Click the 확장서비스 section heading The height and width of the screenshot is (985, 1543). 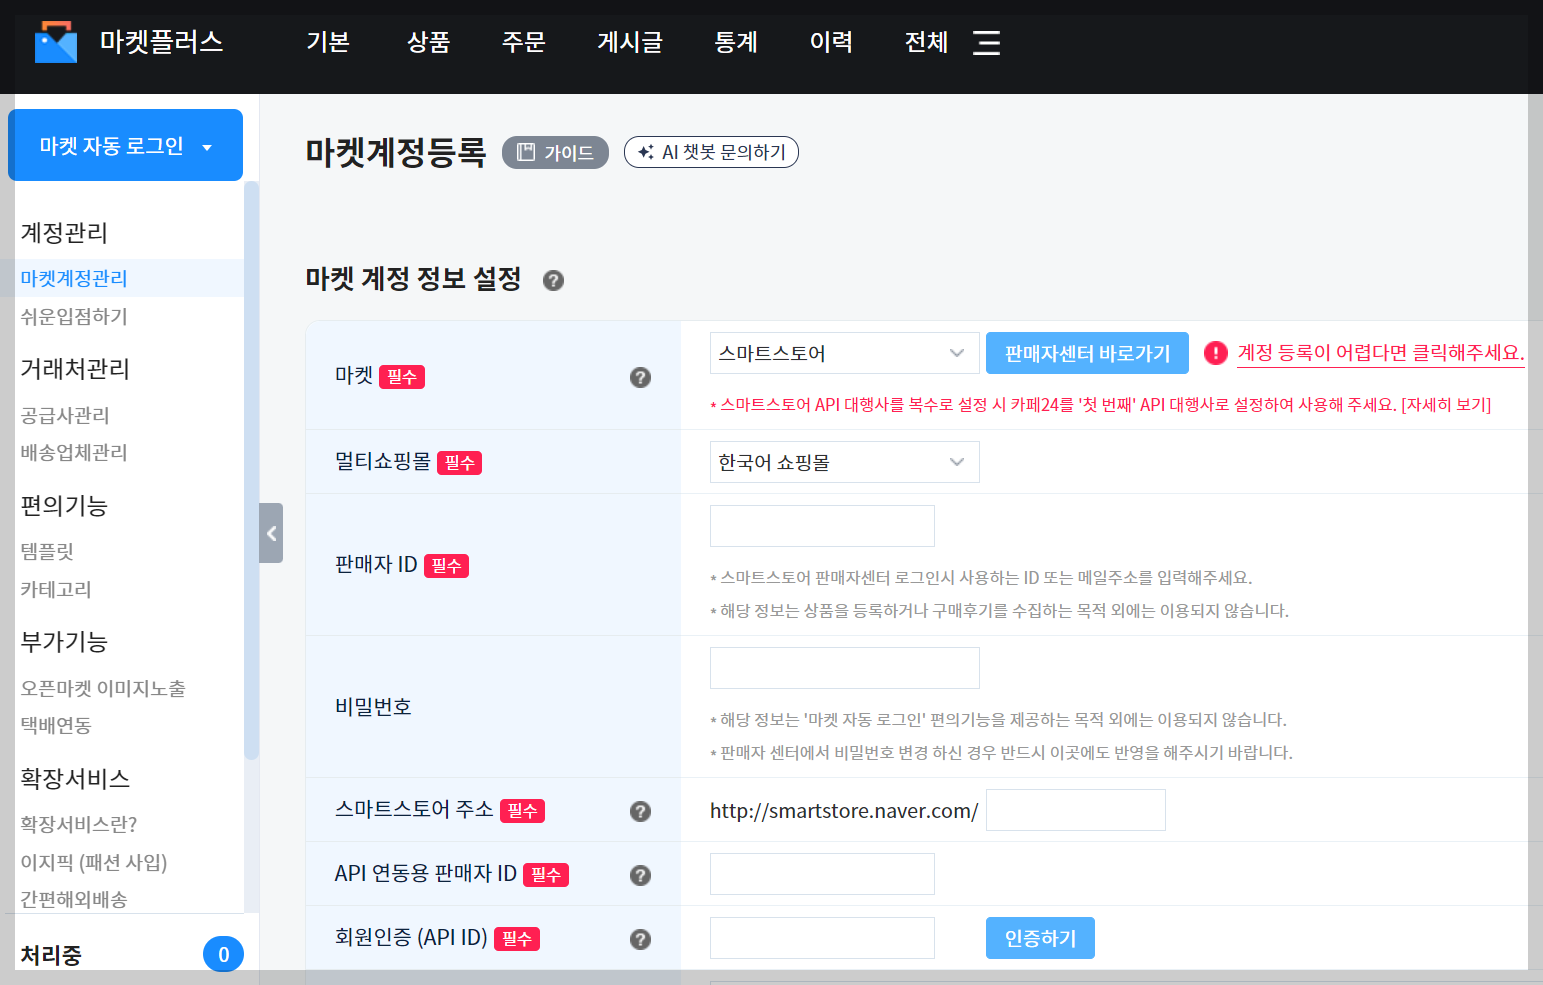pos(75,778)
